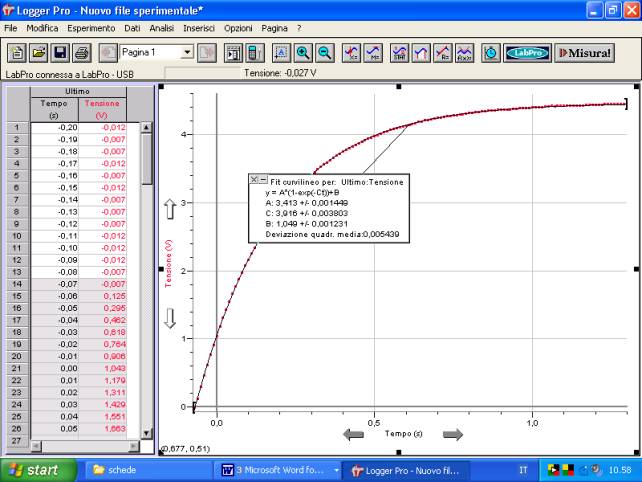Click the up arrow on Tensione axis

tap(170, 209)
